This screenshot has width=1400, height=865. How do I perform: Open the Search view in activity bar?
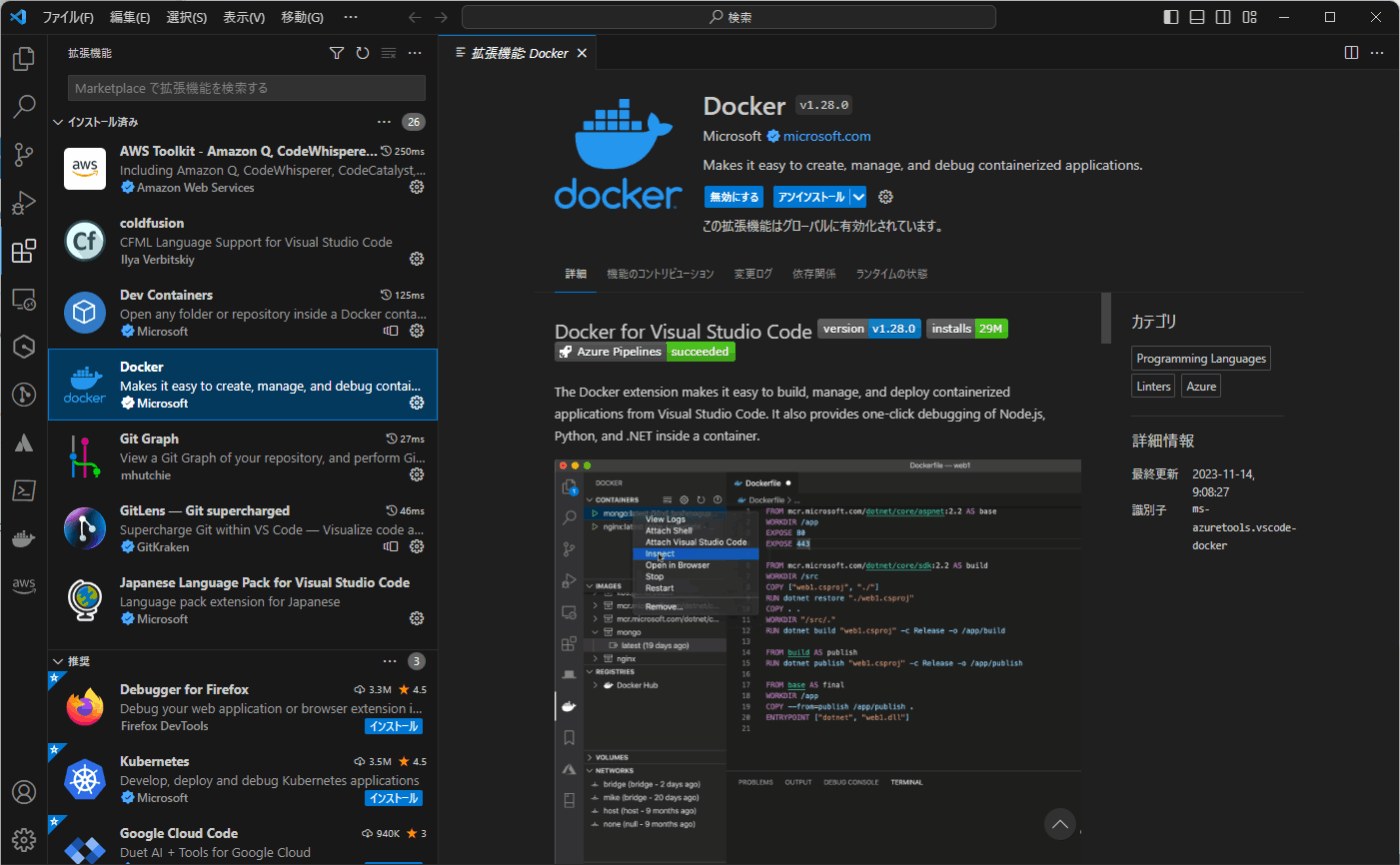[24, 106]
